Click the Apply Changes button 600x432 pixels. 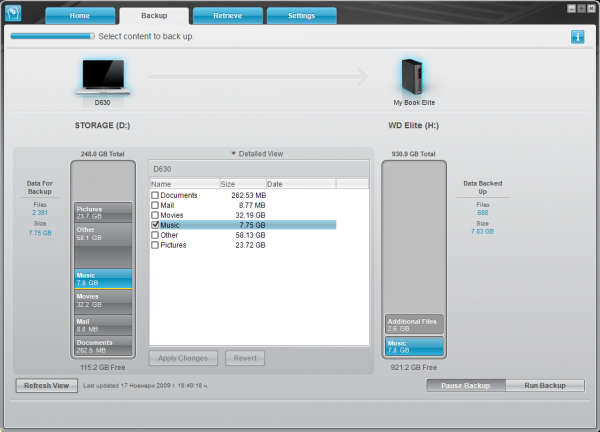coord(183,358)
